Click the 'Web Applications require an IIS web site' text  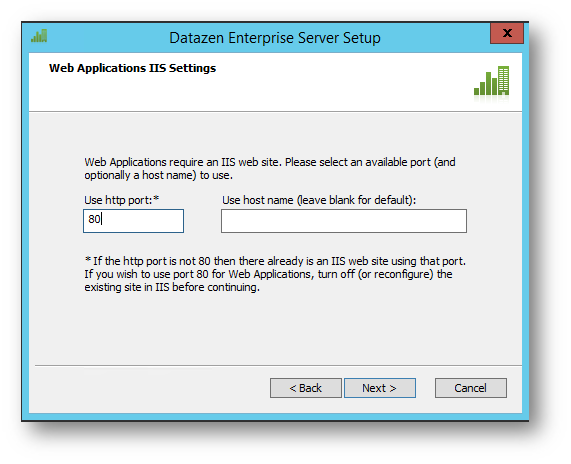[x=270, y=169]
